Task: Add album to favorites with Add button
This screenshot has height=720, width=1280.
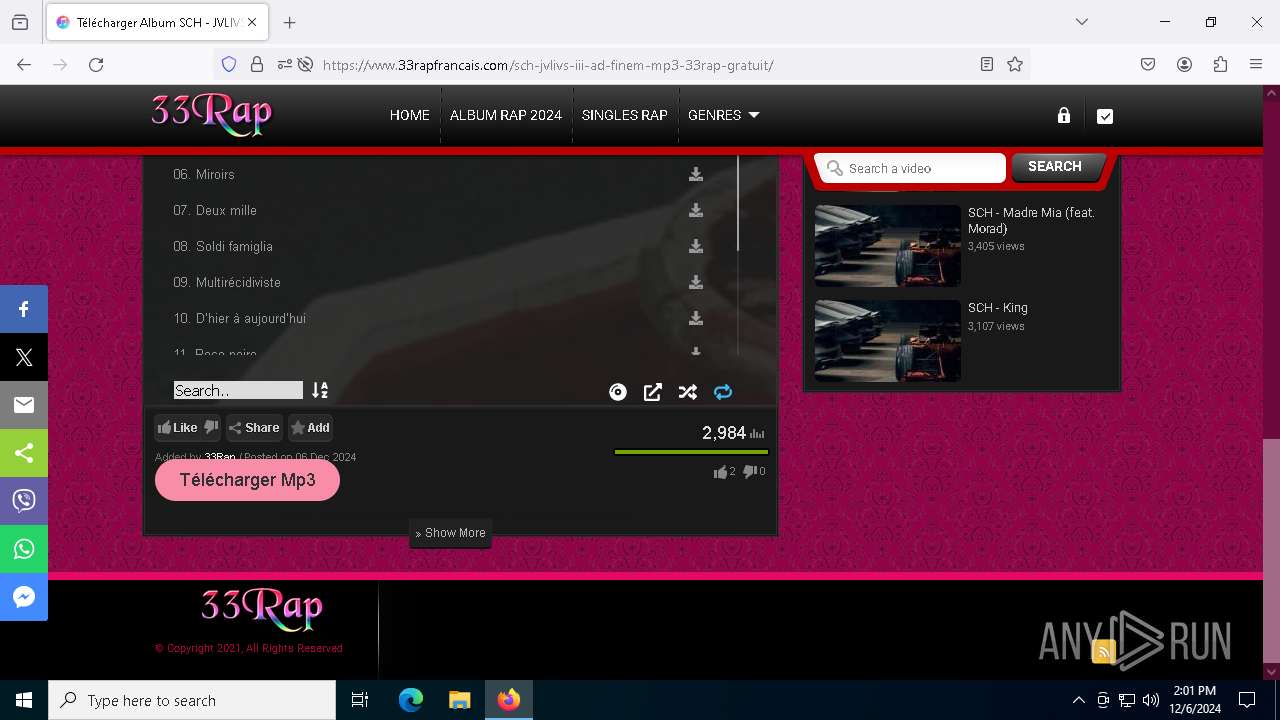Action: tap(310, 427)
